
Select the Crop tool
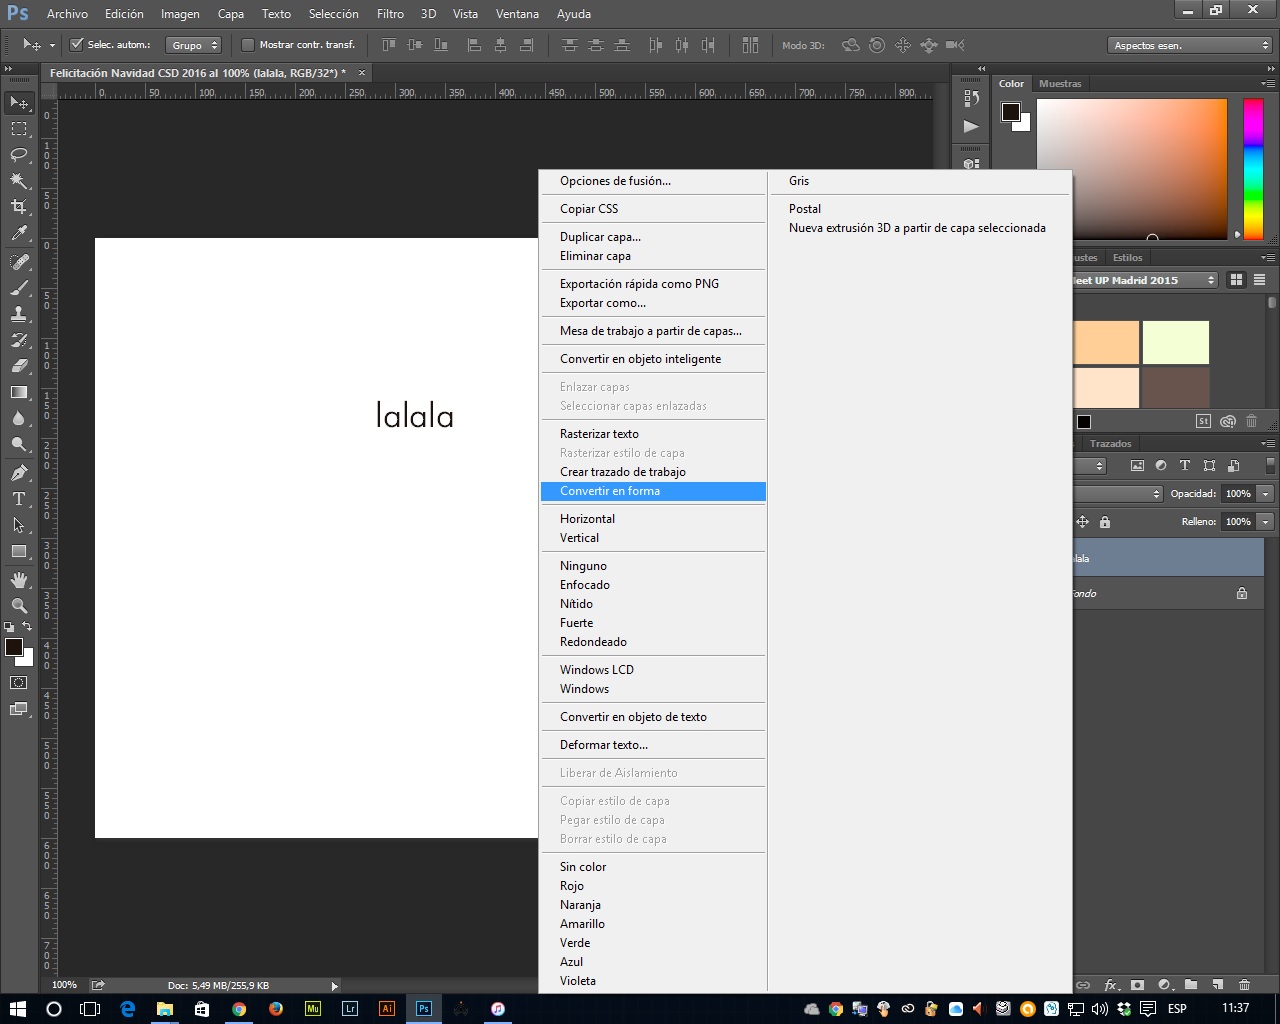(19, 207)
